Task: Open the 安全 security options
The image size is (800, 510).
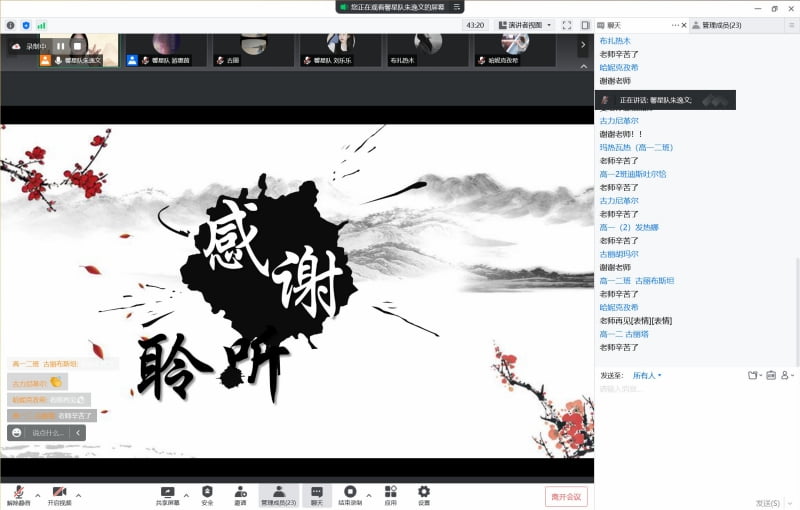Action: click(207, 491)
